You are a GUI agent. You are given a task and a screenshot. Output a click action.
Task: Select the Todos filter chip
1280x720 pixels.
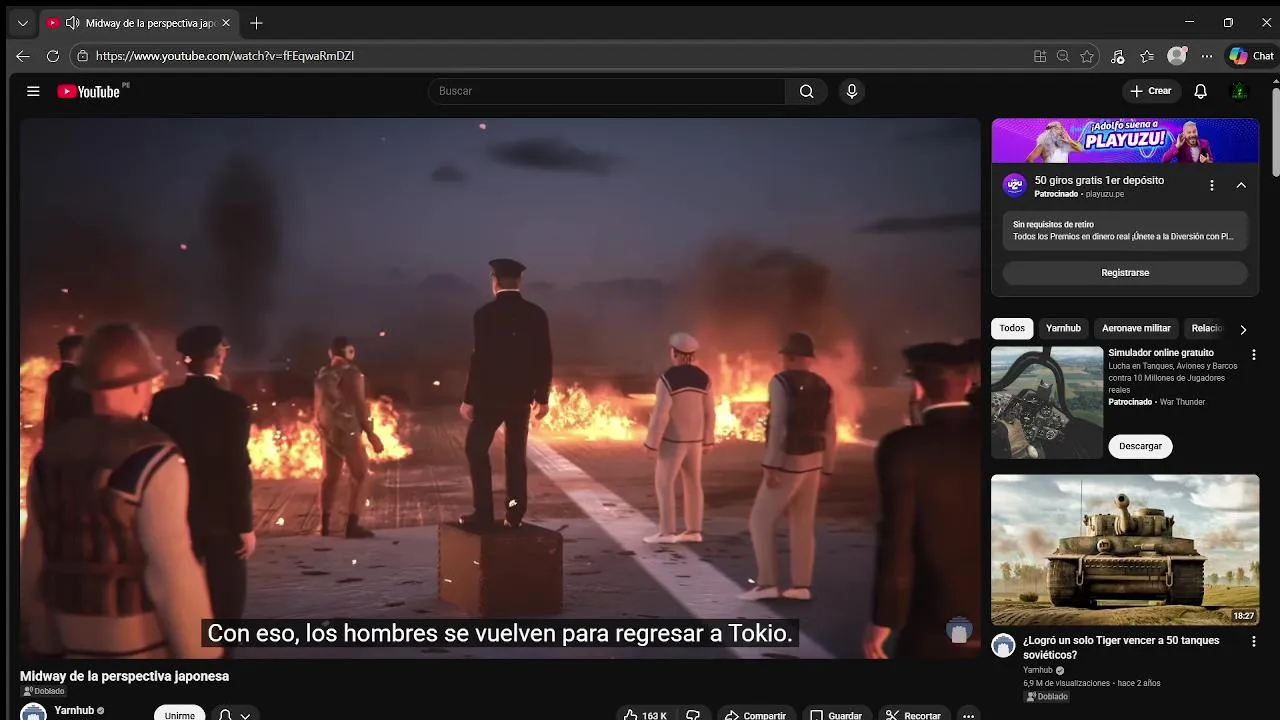click(x=1012, y=328)
